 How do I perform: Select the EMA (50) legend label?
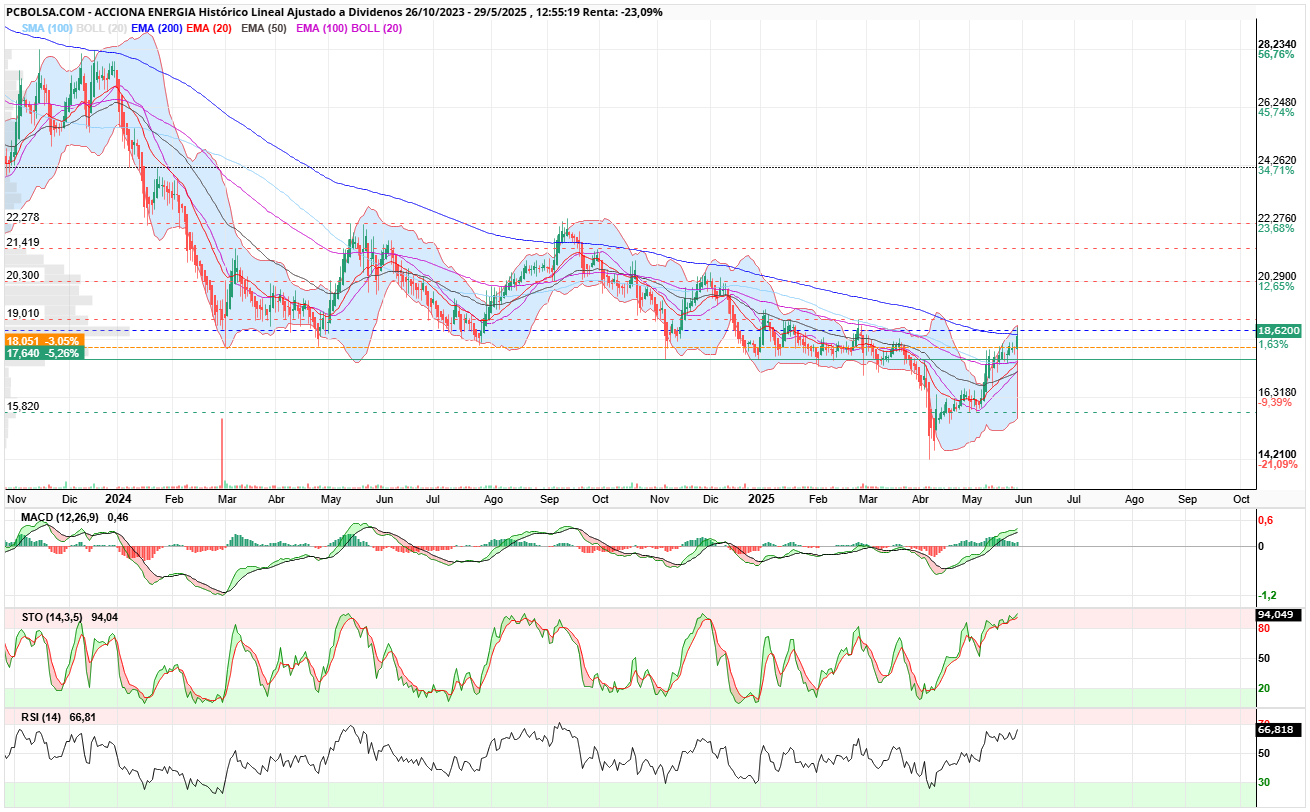(x=264, y=28)
